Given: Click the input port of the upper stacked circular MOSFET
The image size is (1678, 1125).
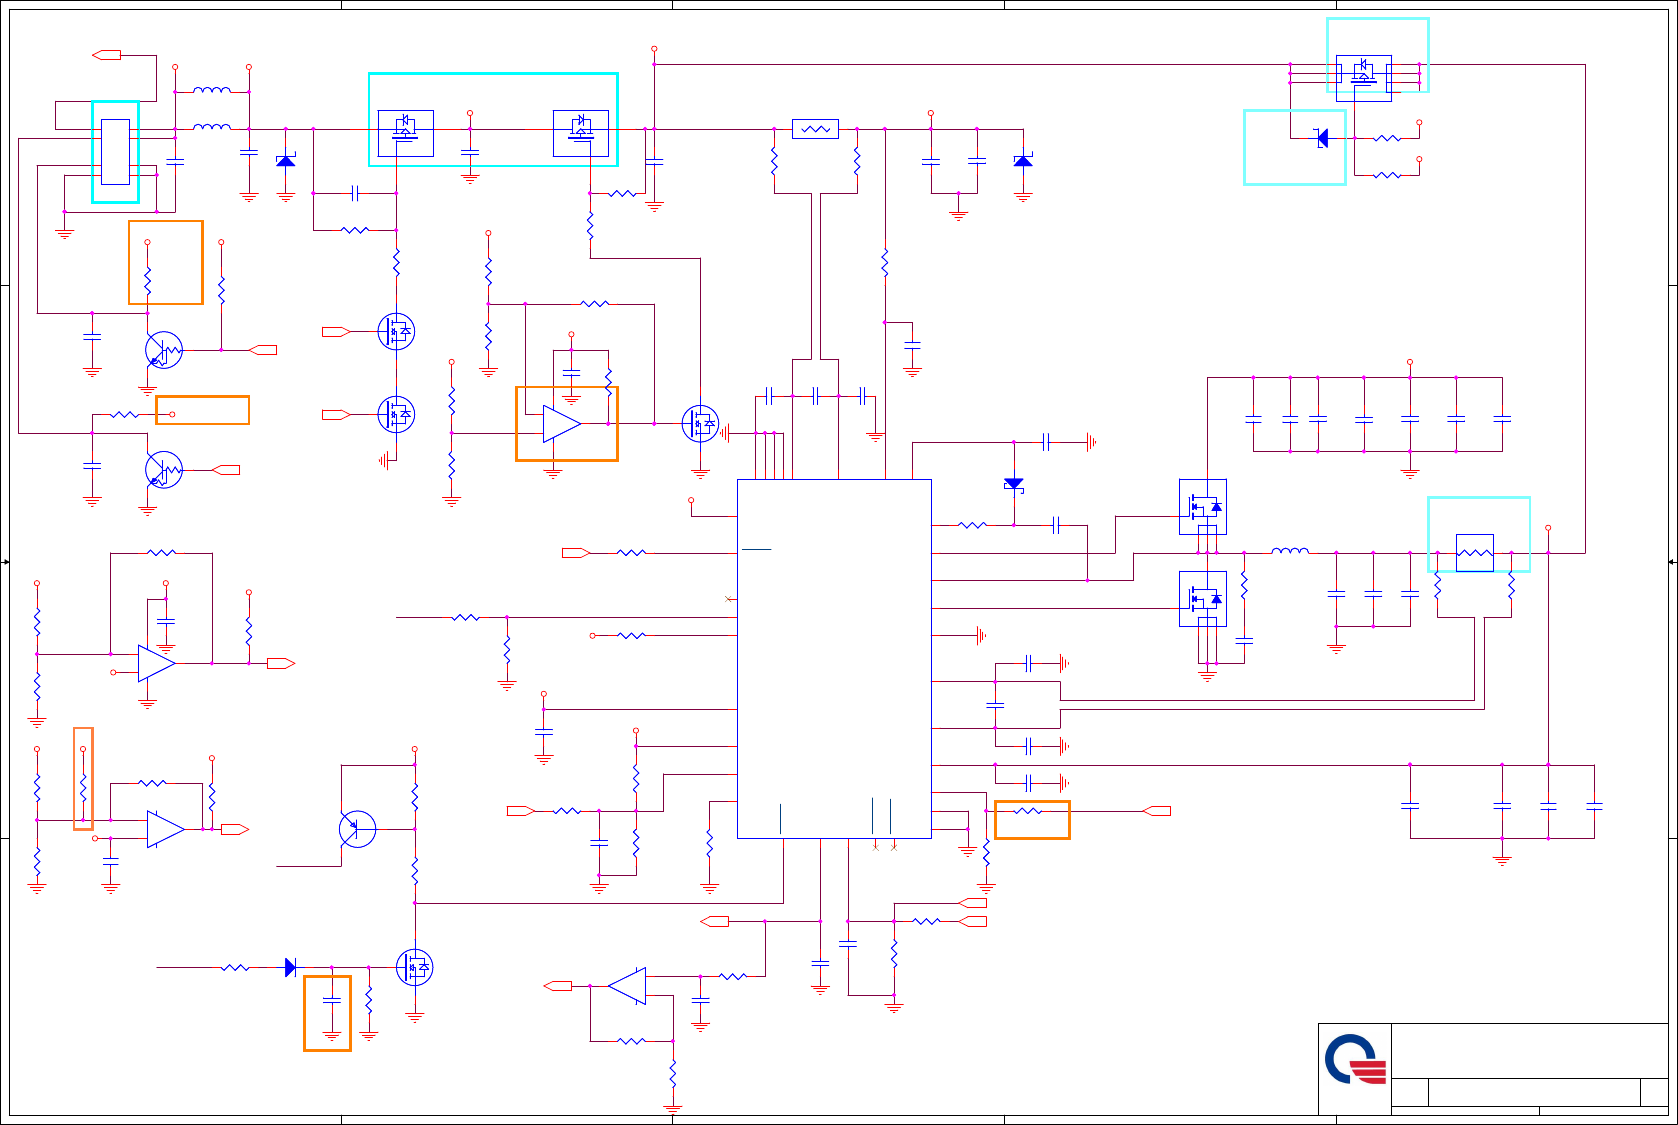Looking at the screenshot, I should [x=337, y=331].
